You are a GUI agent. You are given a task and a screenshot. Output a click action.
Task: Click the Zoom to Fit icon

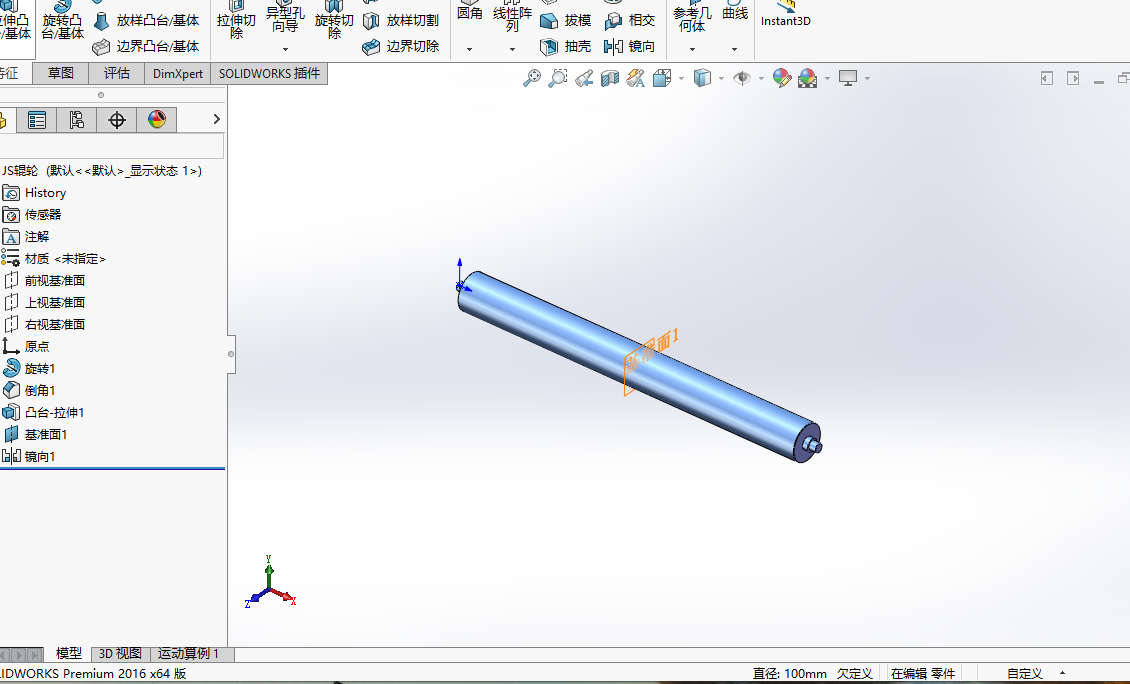[x=532, y=78]
